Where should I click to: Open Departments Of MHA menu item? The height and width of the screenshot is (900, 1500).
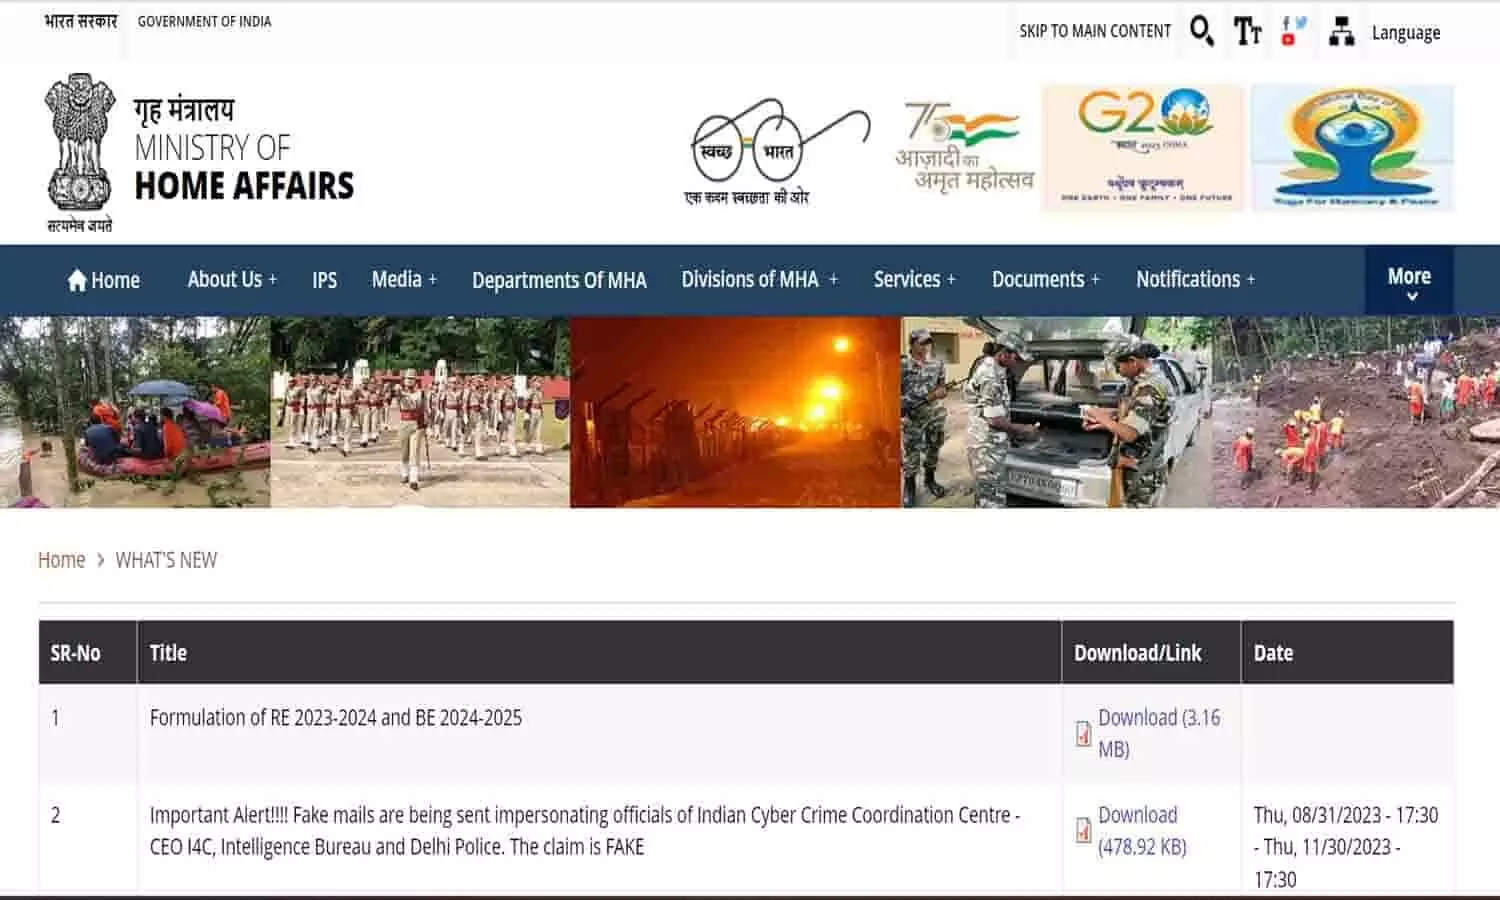click(559, 280)
